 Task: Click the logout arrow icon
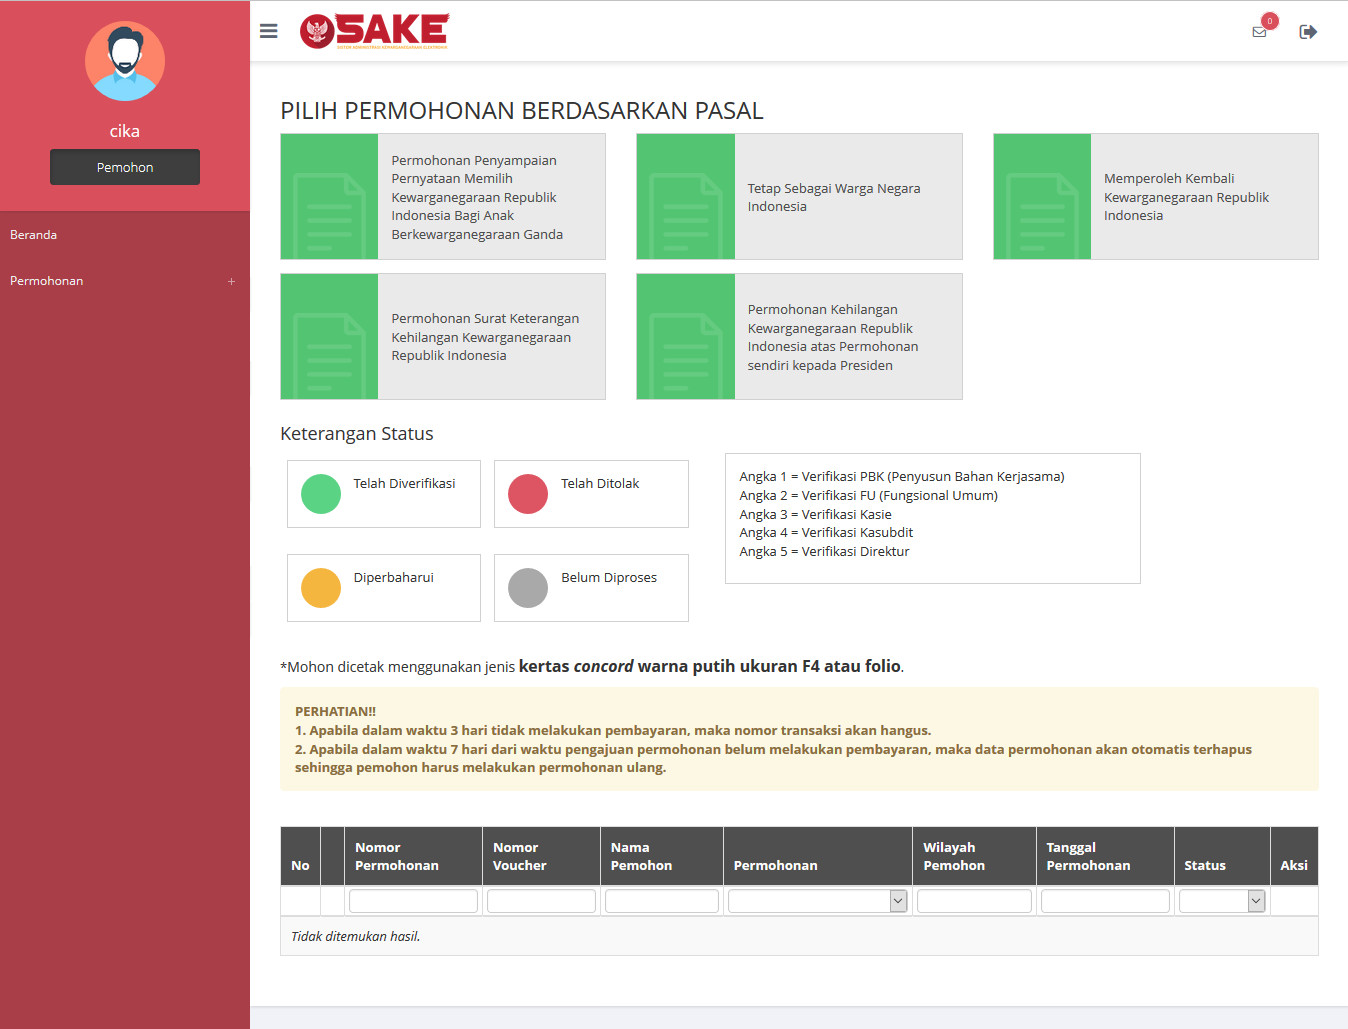point(1307,32)
